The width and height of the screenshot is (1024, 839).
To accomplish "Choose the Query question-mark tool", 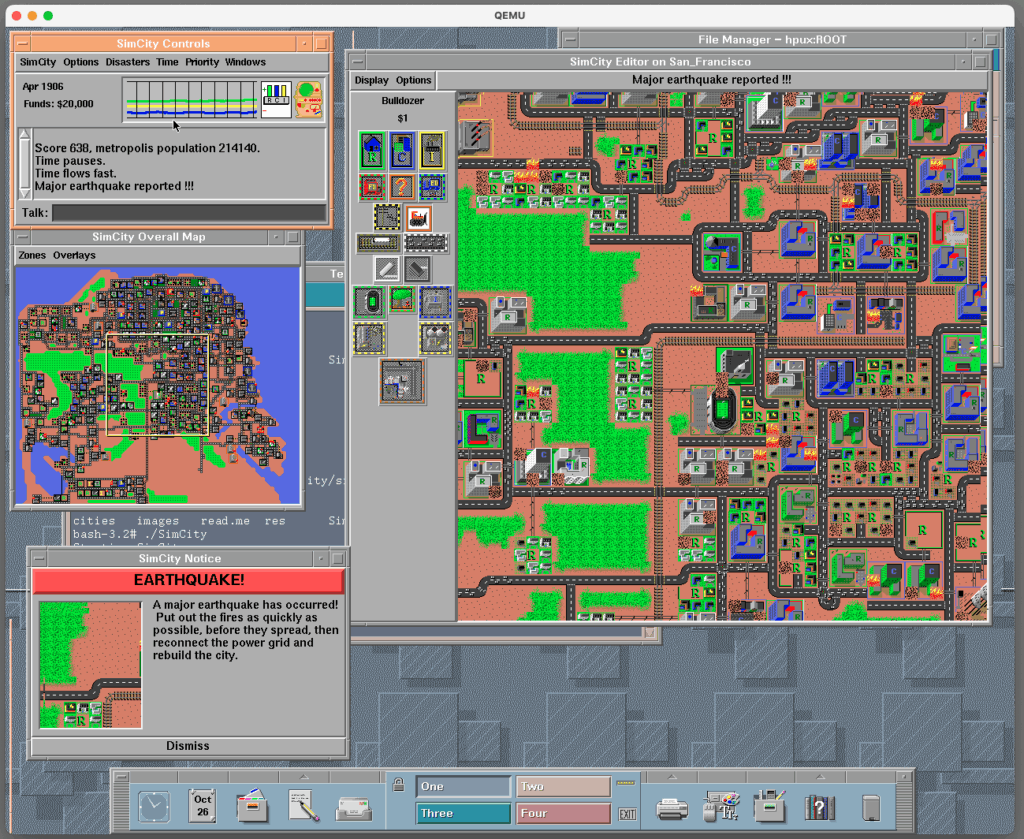I will (402, 186).
